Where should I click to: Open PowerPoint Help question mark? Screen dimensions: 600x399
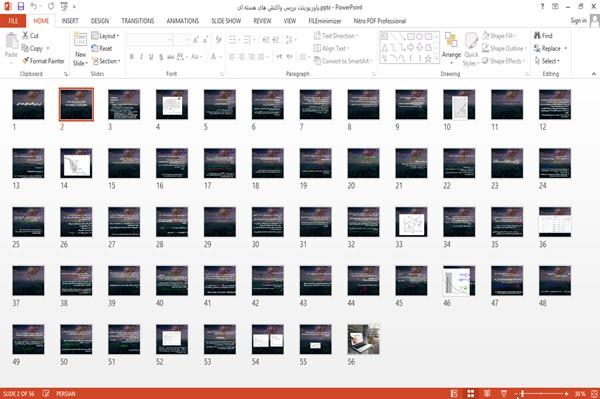(542, 7)
